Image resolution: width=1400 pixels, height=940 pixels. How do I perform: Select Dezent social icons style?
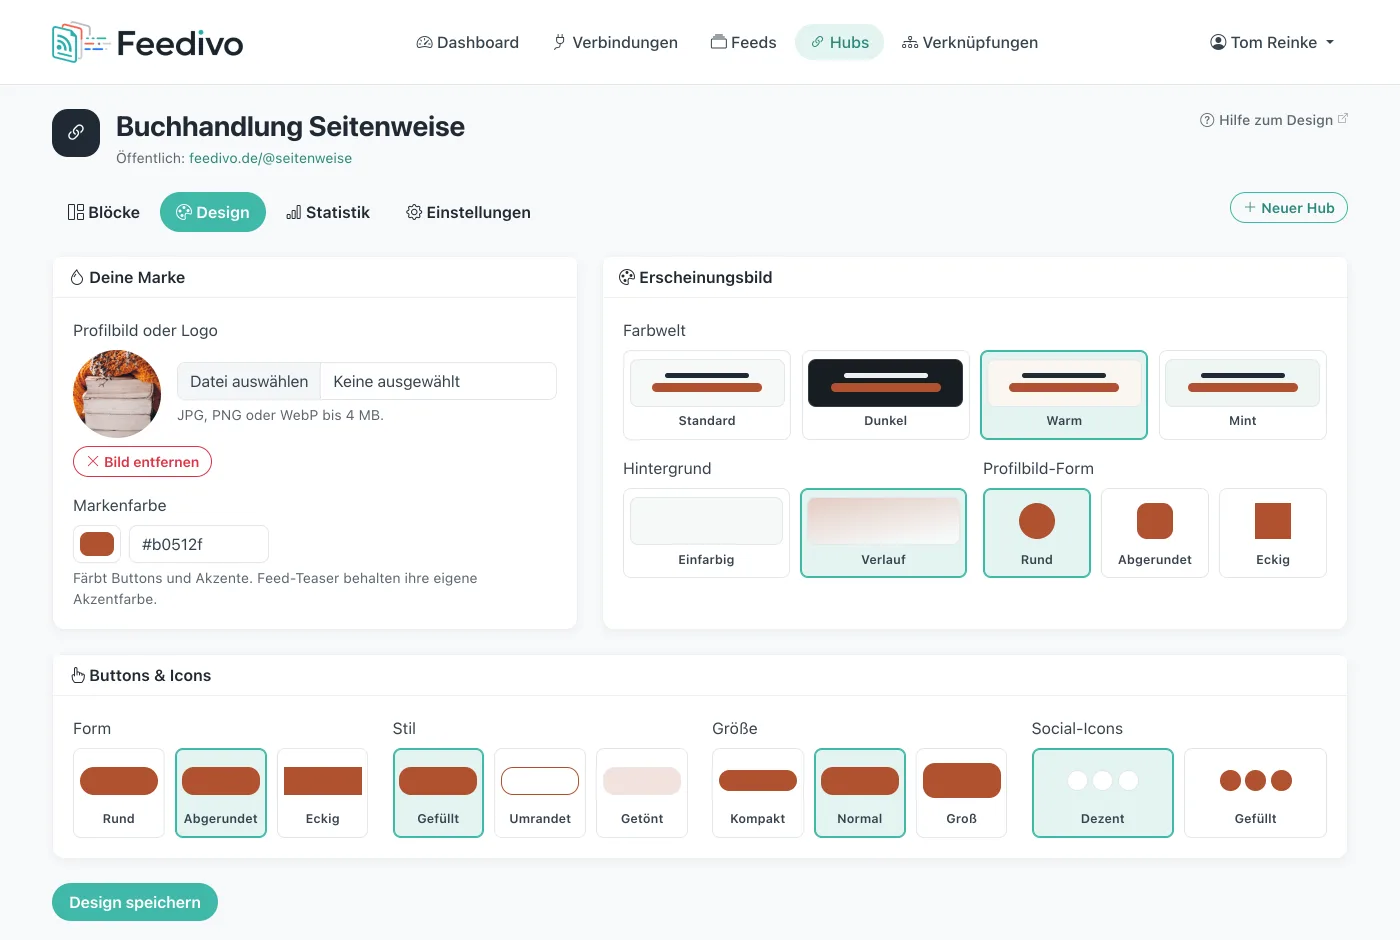click(x=1103, y=793)
